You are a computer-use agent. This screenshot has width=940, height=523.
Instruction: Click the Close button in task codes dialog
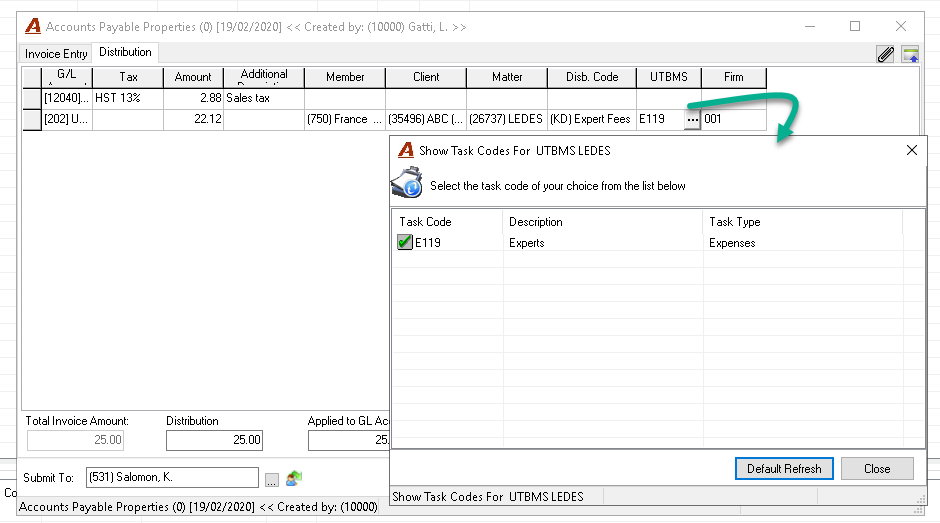pos(877,468)
